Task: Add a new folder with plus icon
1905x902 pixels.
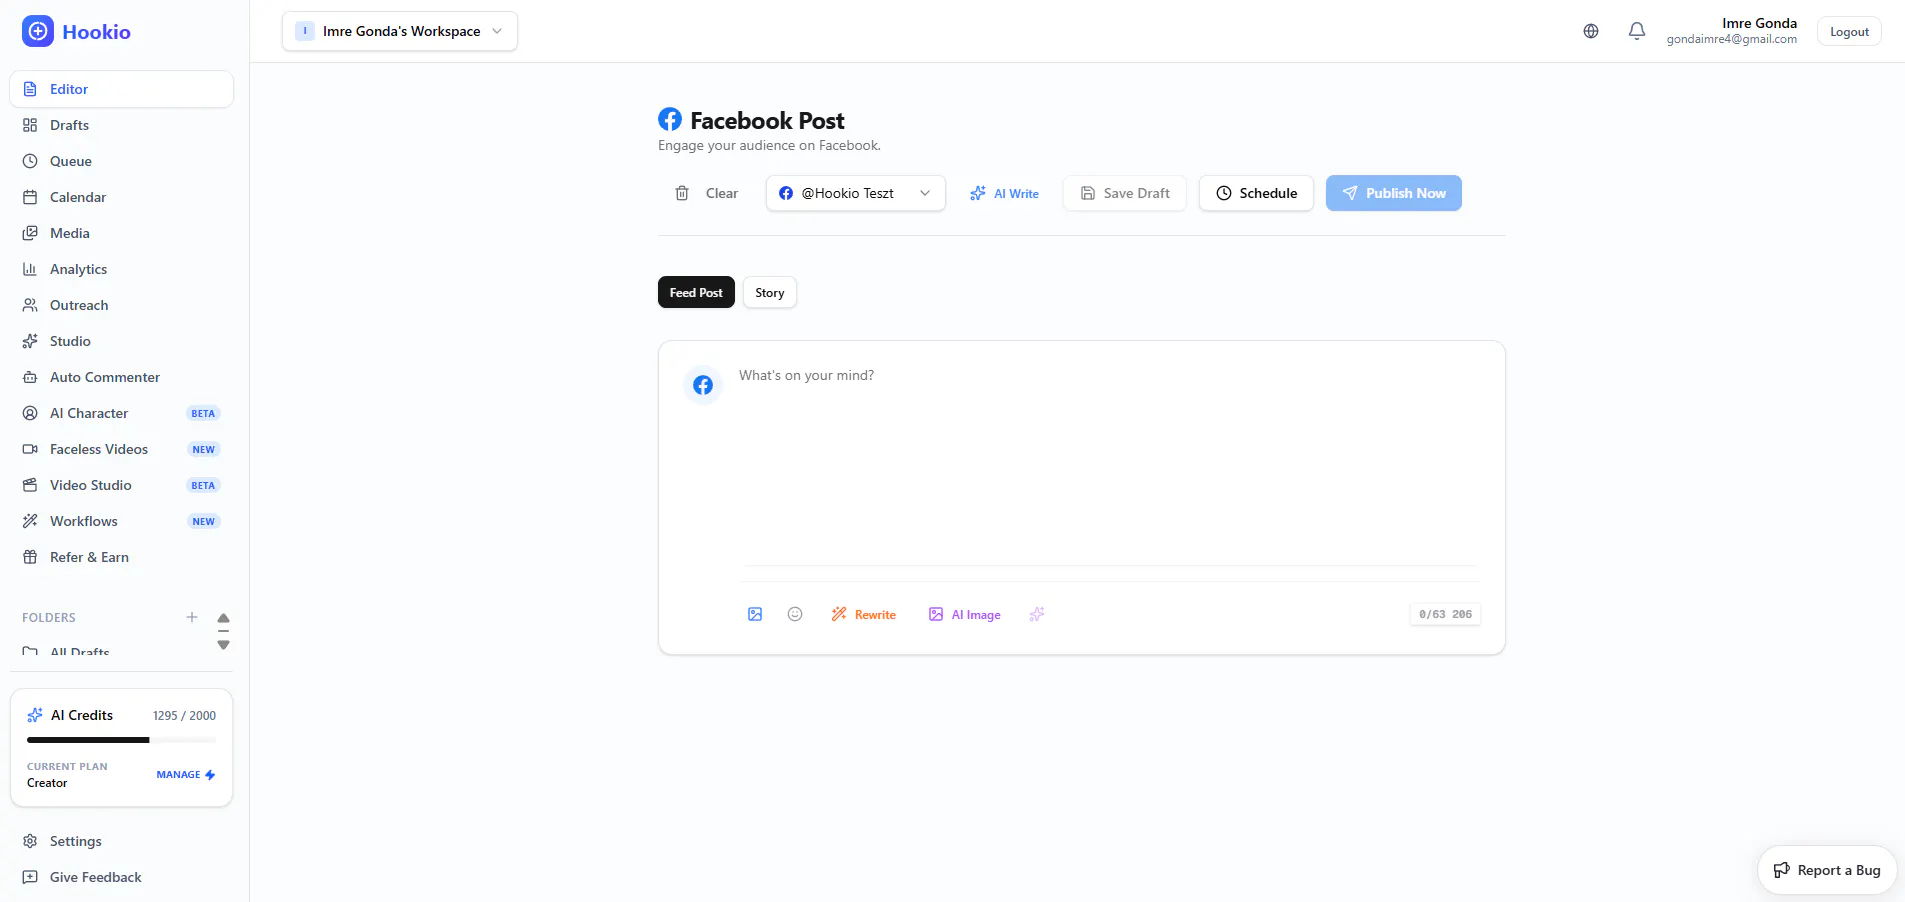Action: (x=192, y=617)
